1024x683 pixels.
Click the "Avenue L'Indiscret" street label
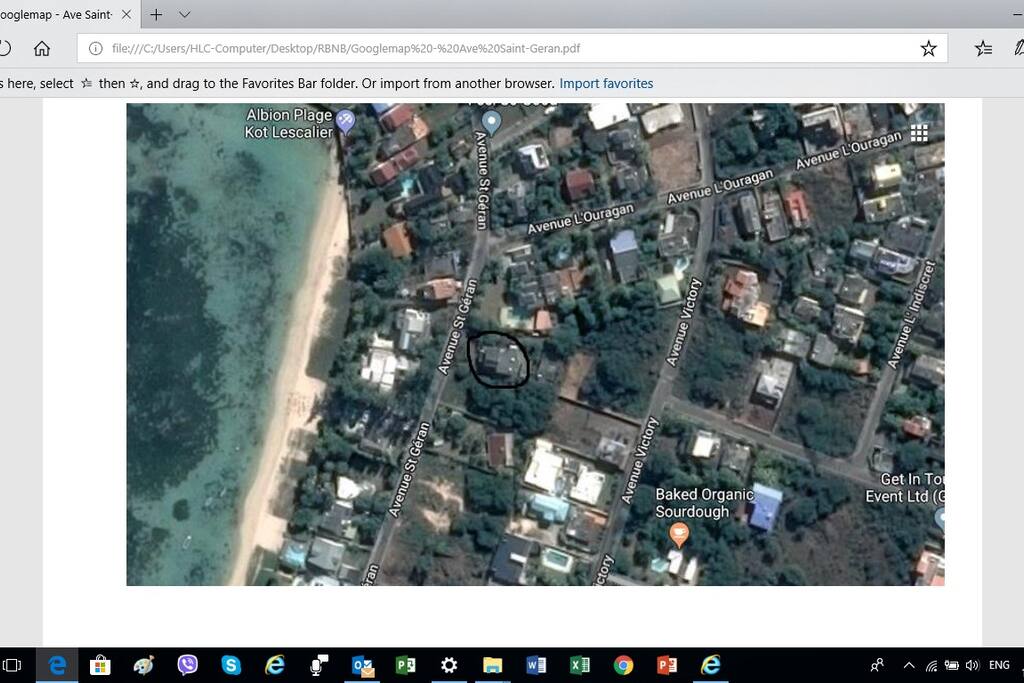pyautogui.click(x=912, y=315)
